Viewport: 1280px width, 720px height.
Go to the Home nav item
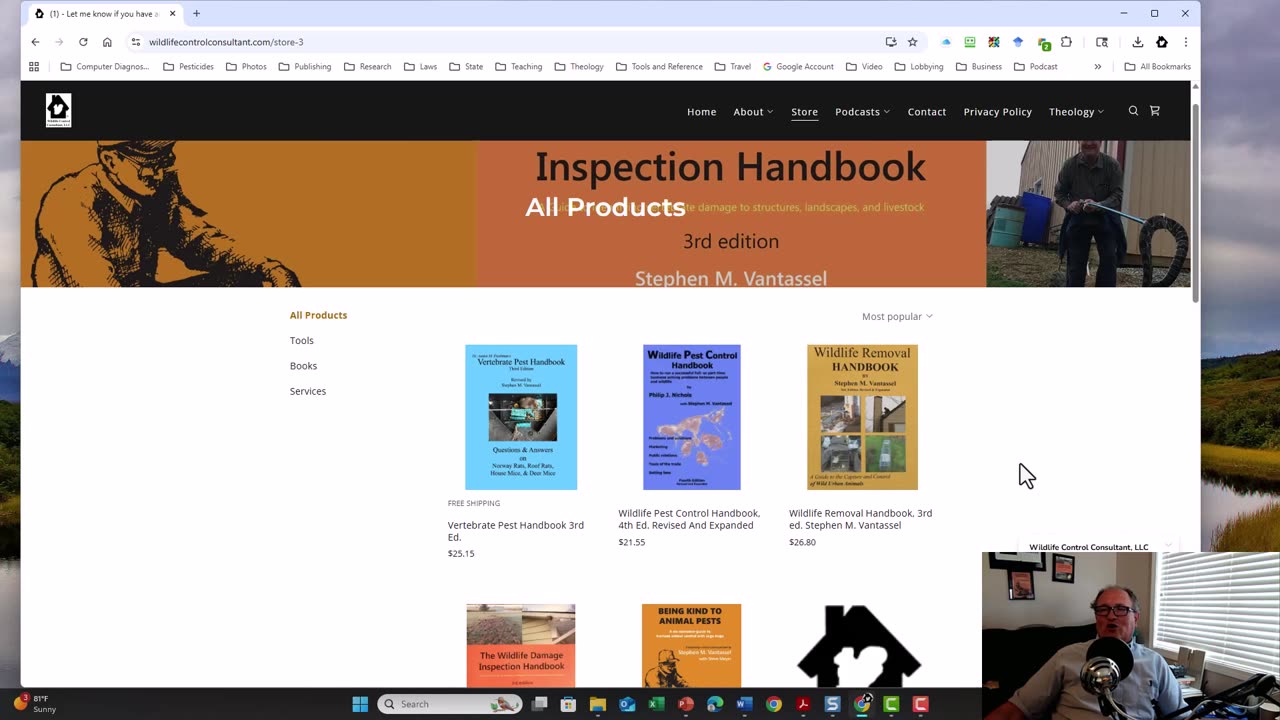coord(701,112)
